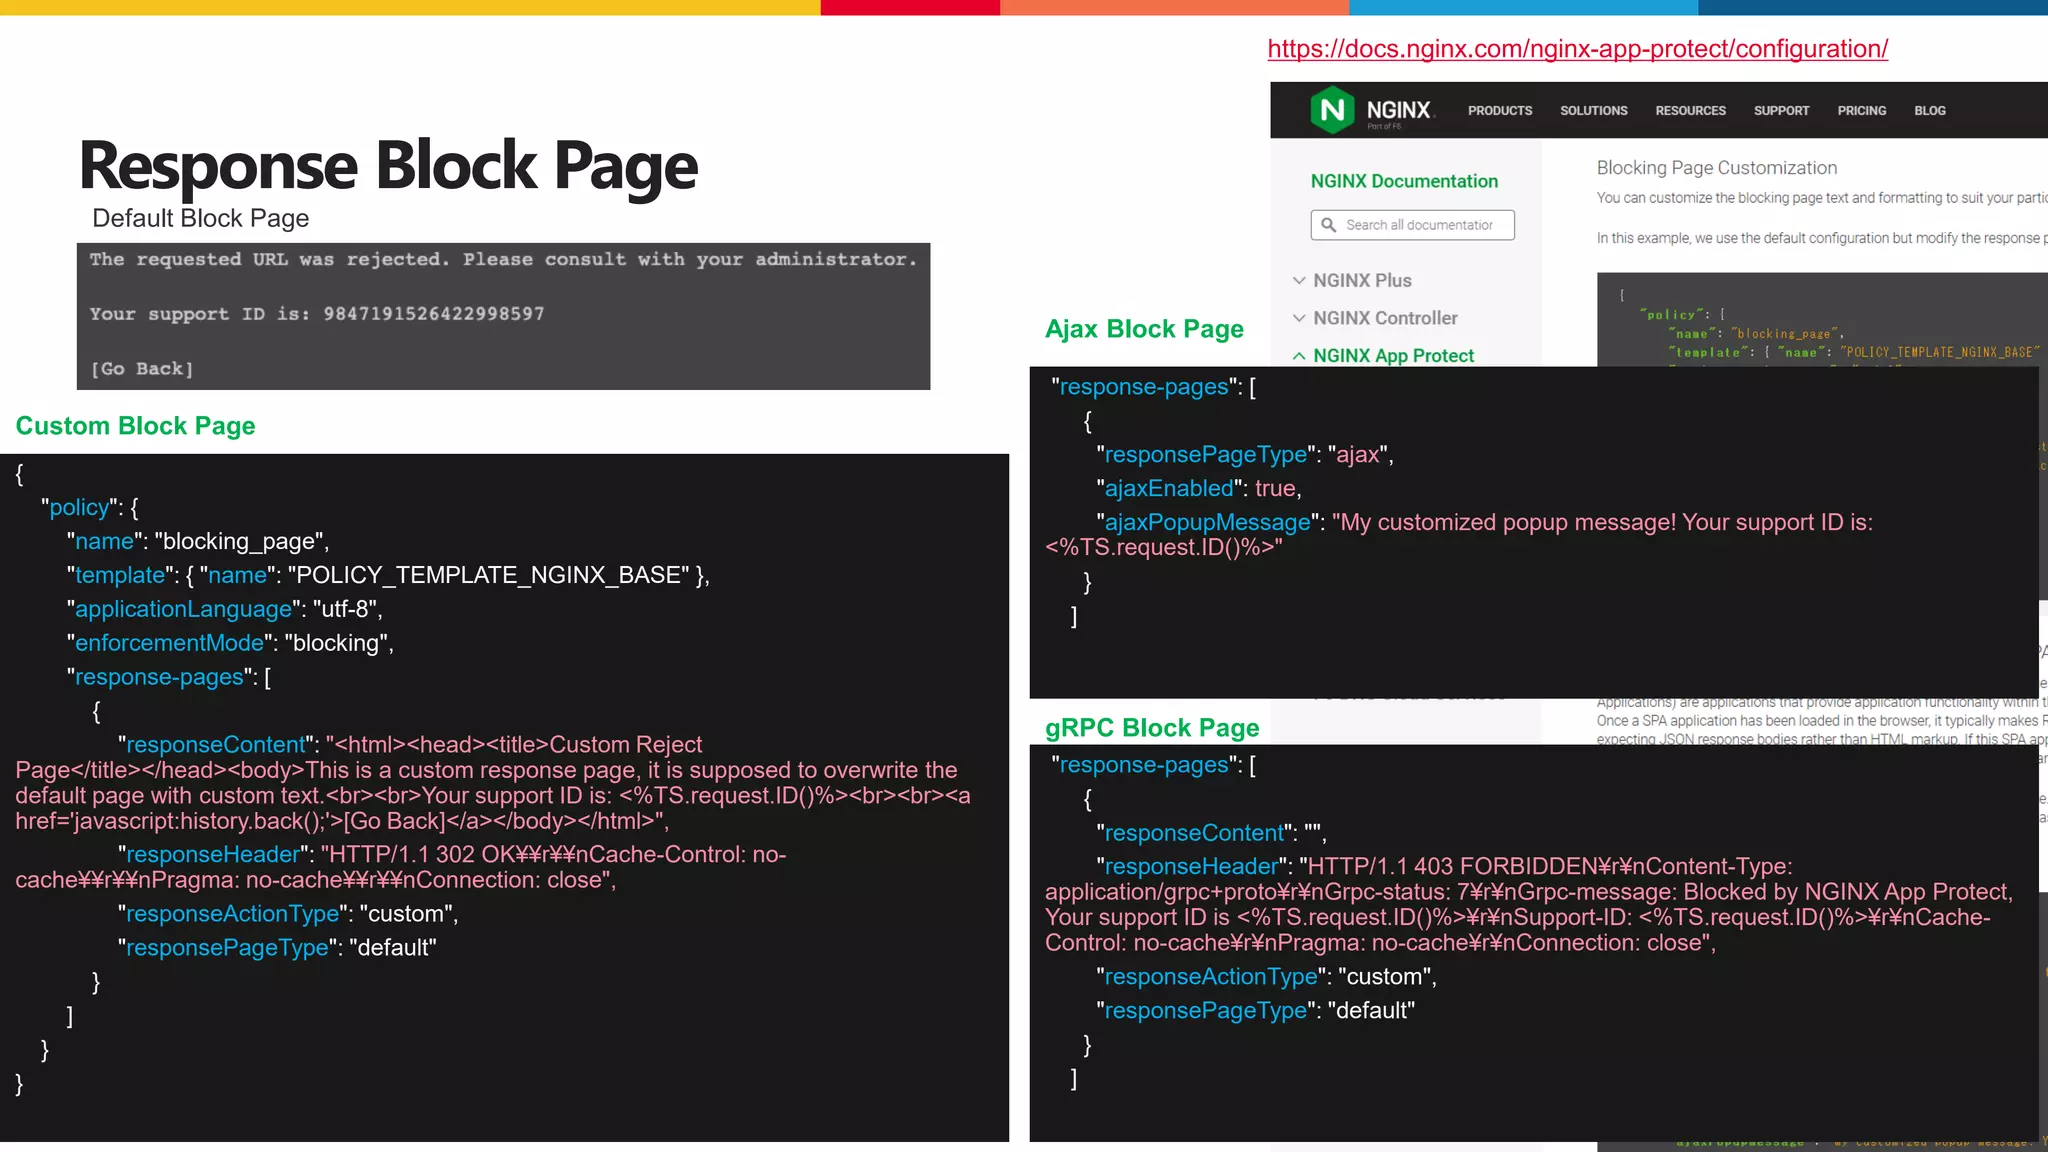Screen dimensions: 2048x1152
Task: Collapse the NGINX App Protect chevron
Action: click(1299, 355)
